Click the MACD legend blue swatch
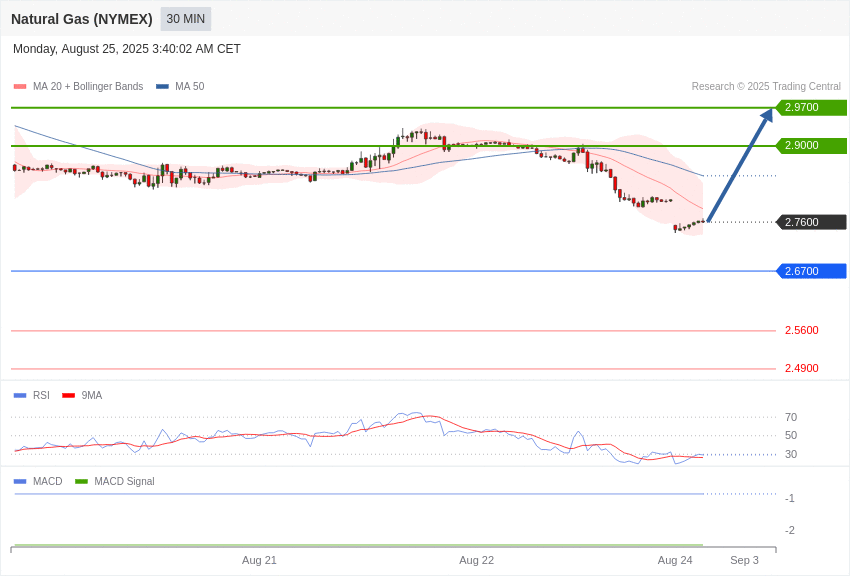The width and height of the screenshot is (850, 576). pos(20,481)
